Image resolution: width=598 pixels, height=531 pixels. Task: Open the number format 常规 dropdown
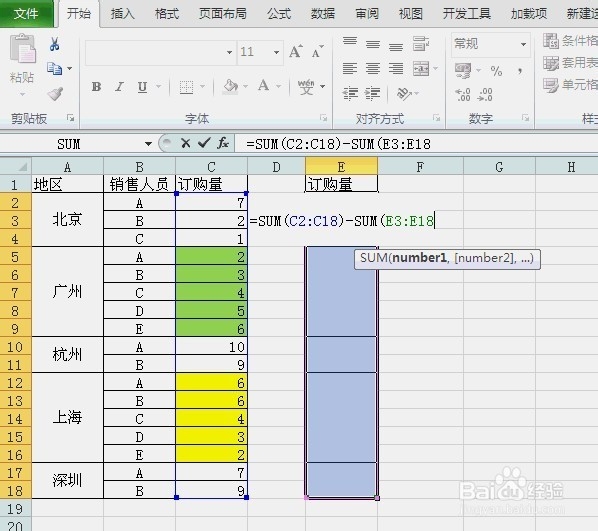point(524,44)
